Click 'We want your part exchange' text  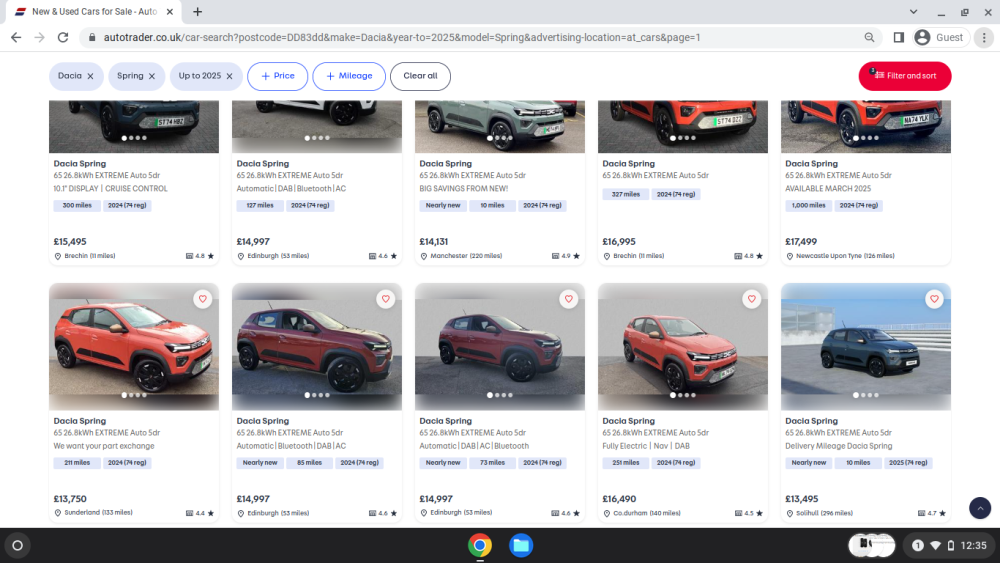[x=104, y=446]
